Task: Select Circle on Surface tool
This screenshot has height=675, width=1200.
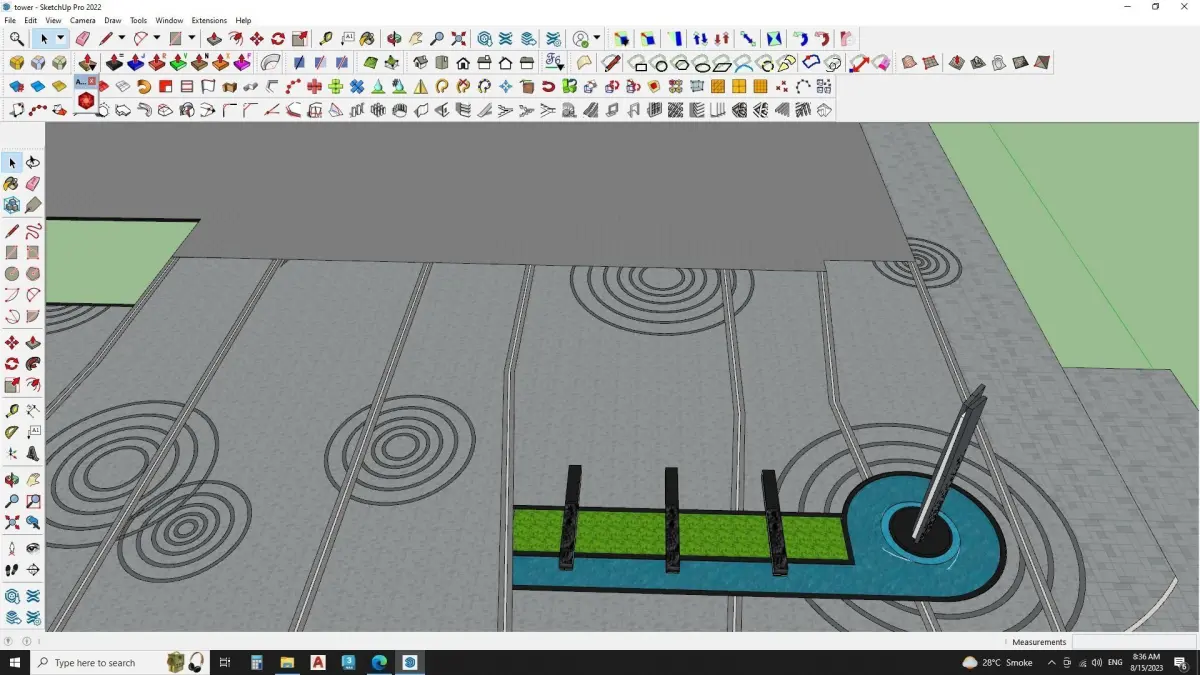Action: tap(660, 64)
